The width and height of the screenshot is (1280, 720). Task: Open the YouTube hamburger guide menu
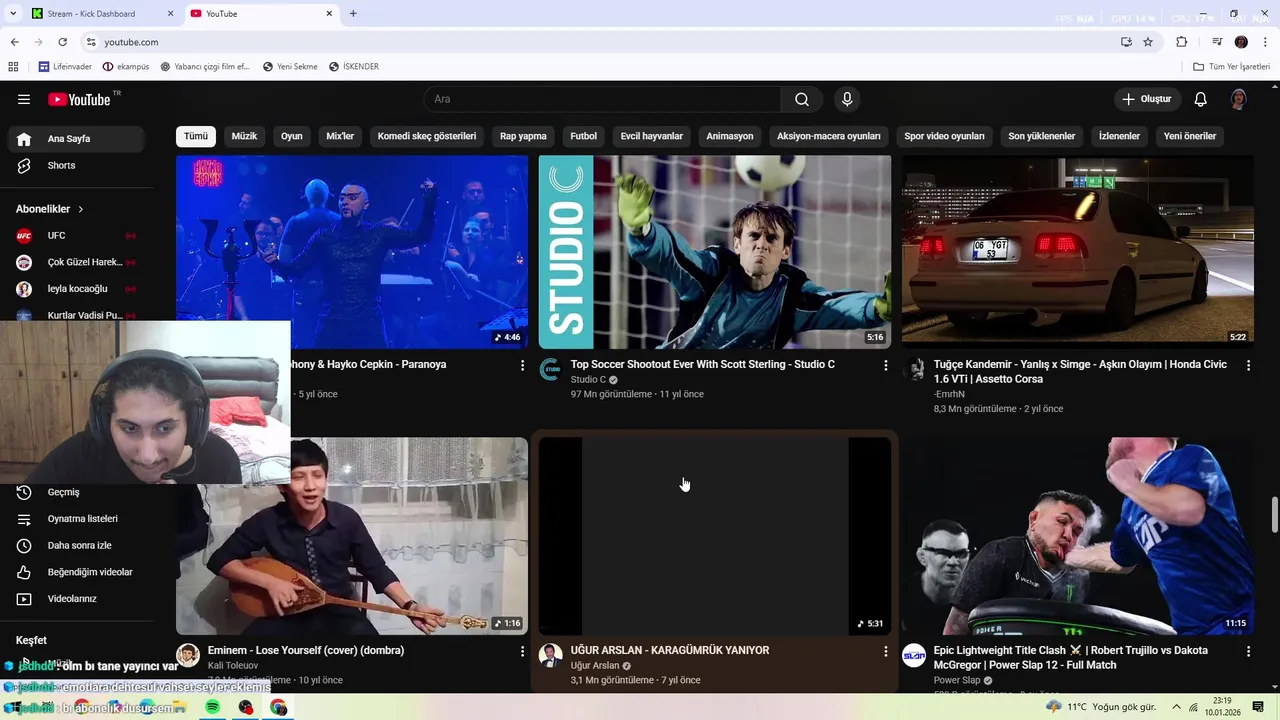pyautogui.click(x=24, y=99)
